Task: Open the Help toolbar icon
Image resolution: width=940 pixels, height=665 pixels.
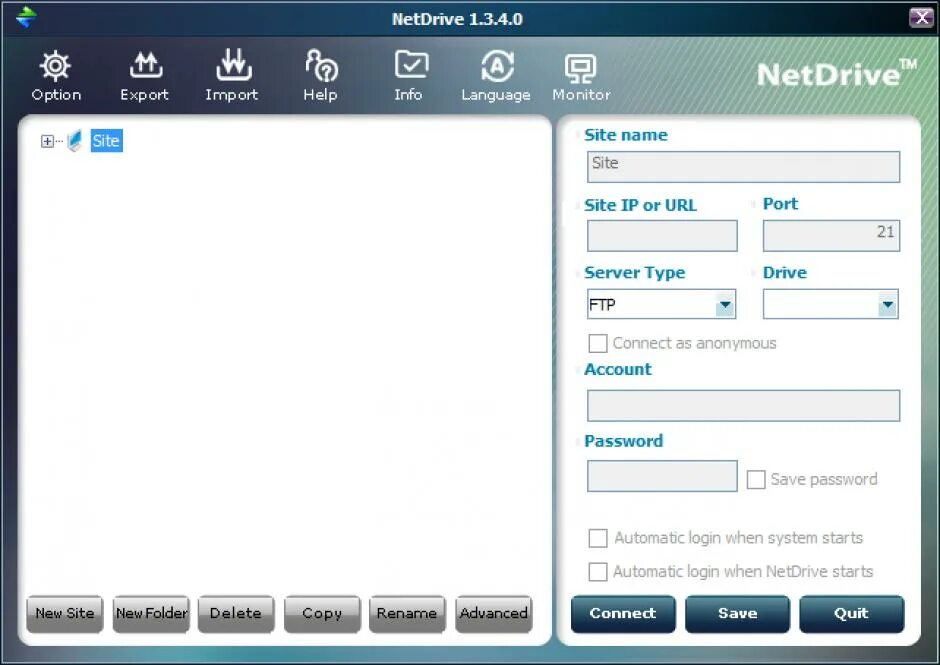Action: click(321, 66)
